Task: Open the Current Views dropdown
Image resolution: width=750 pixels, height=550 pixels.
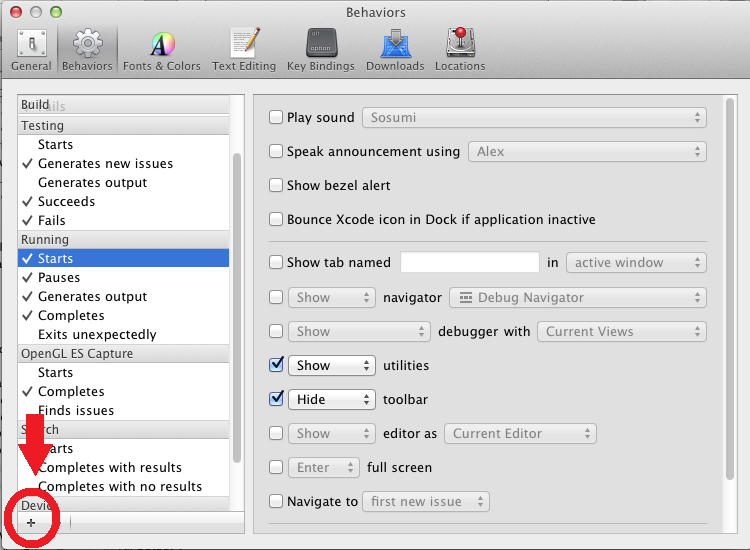Action: (x=622, y=331)
